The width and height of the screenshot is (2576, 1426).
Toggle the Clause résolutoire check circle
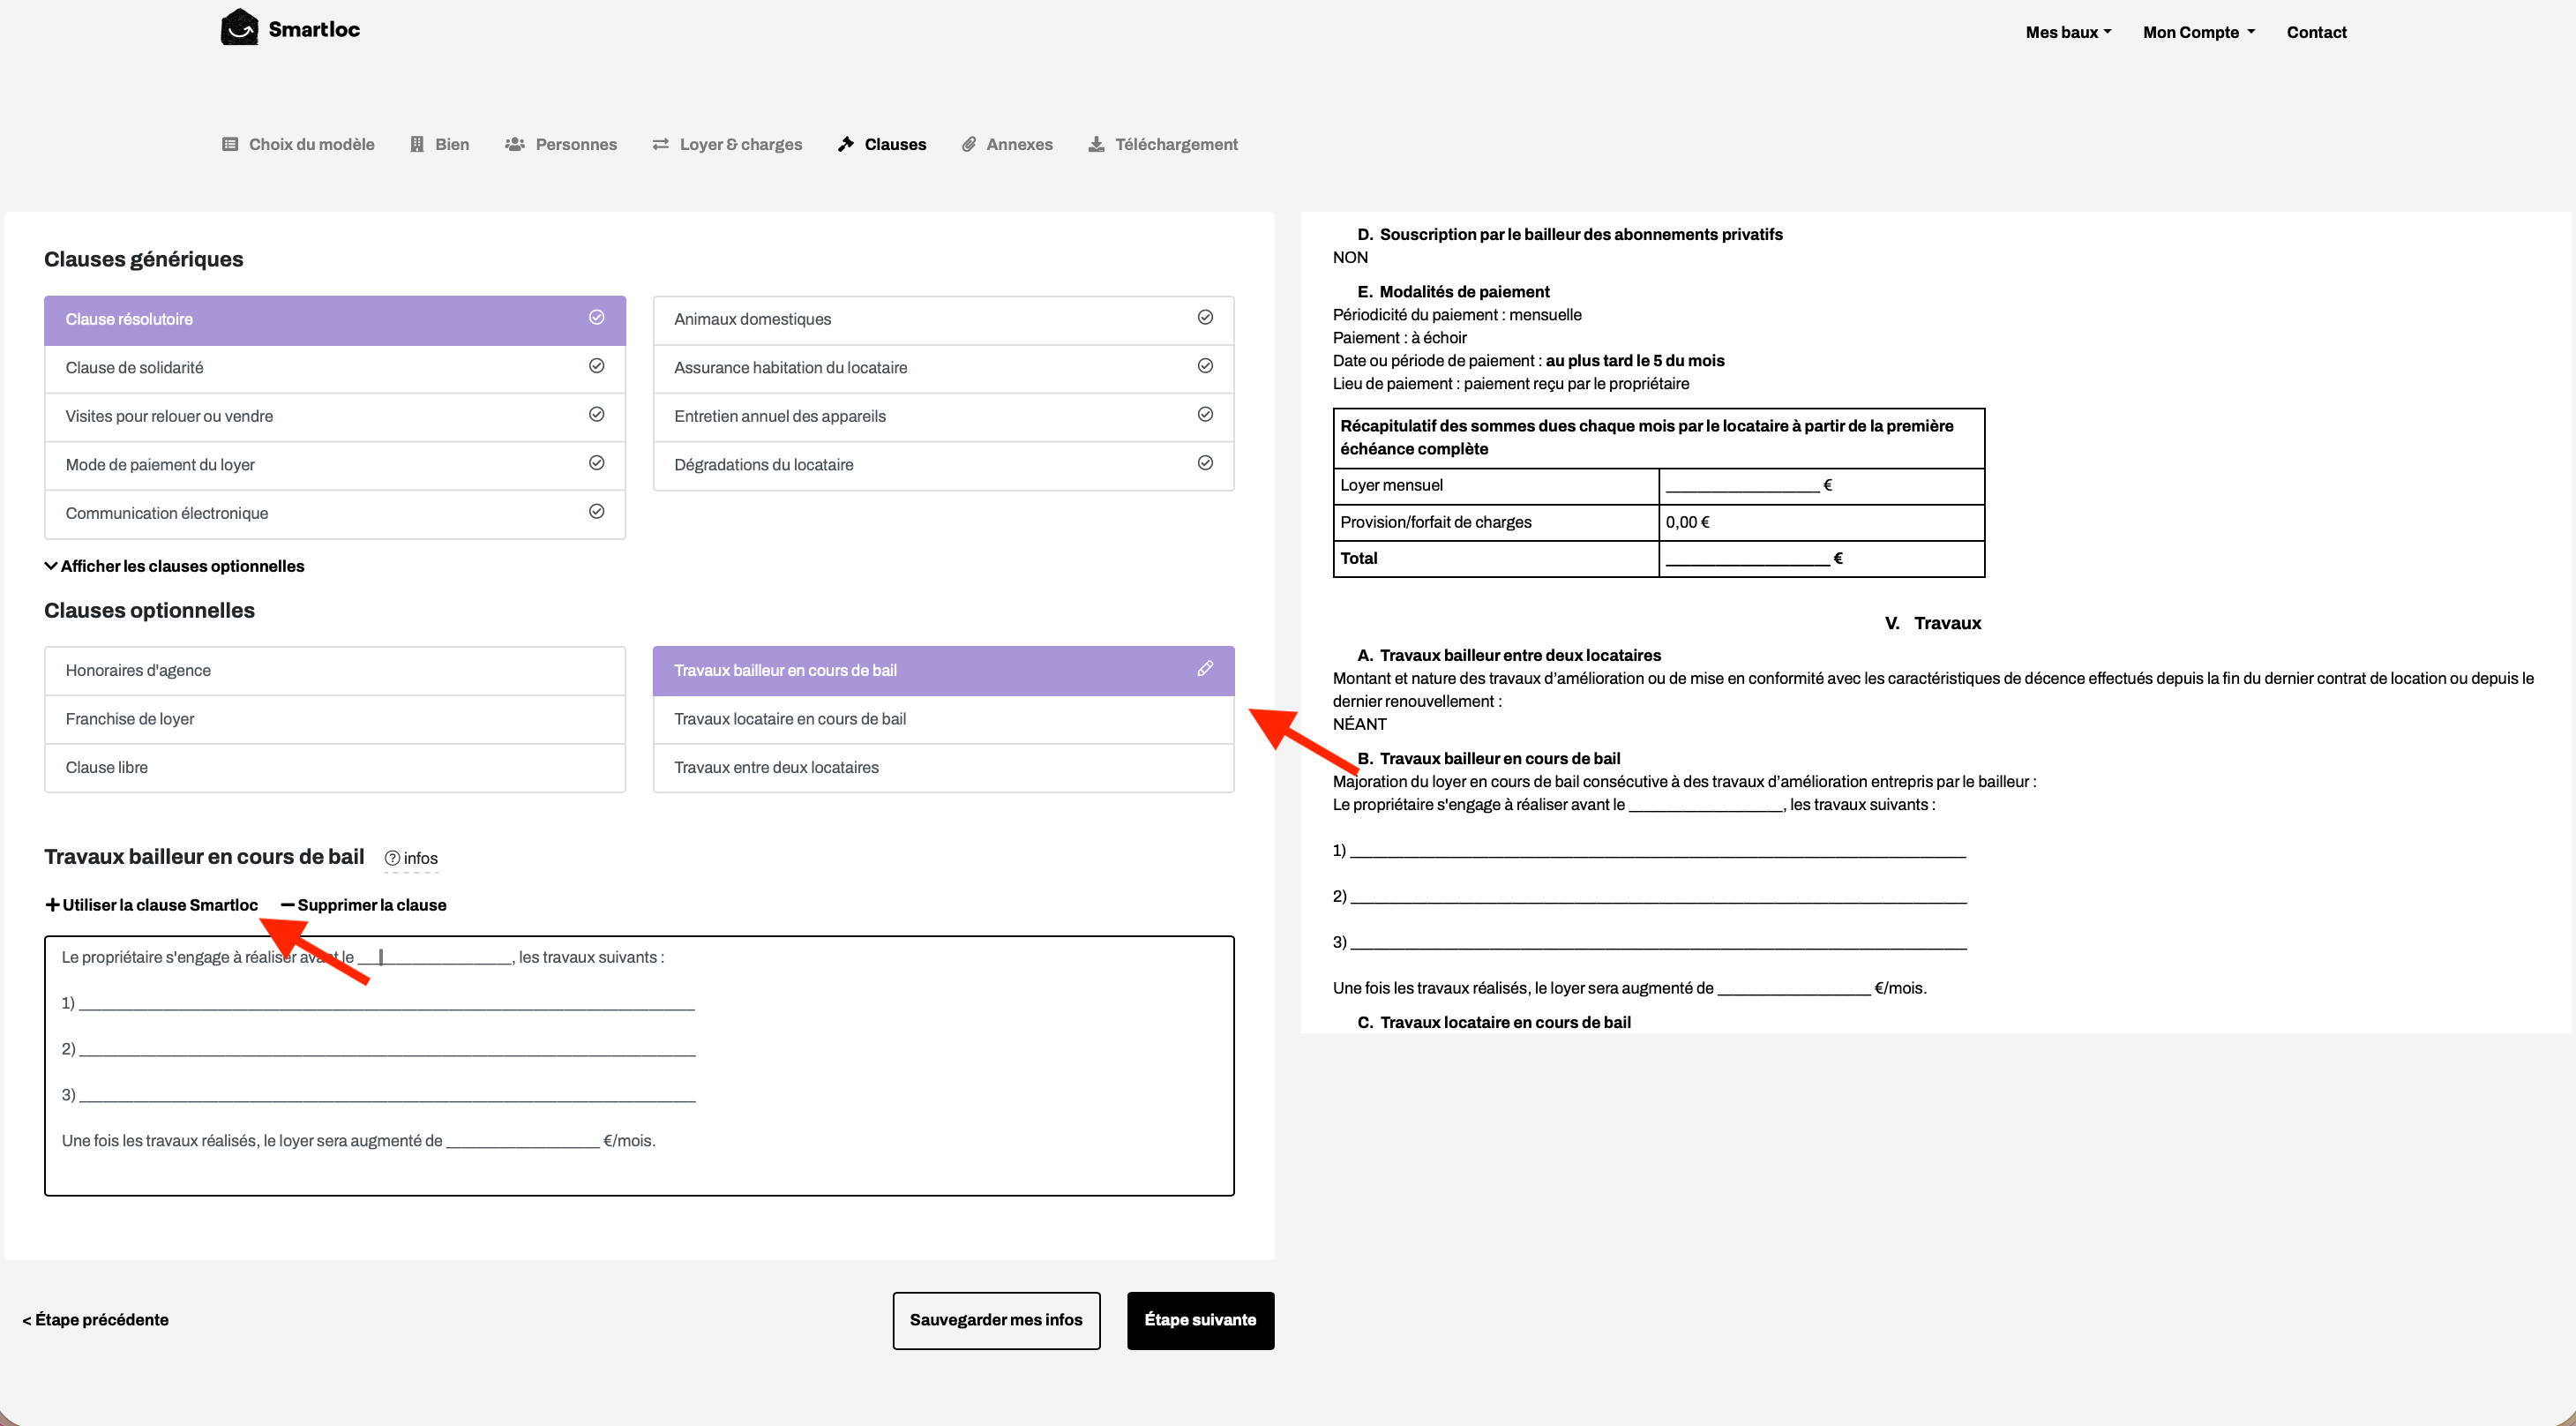[597, 317]
